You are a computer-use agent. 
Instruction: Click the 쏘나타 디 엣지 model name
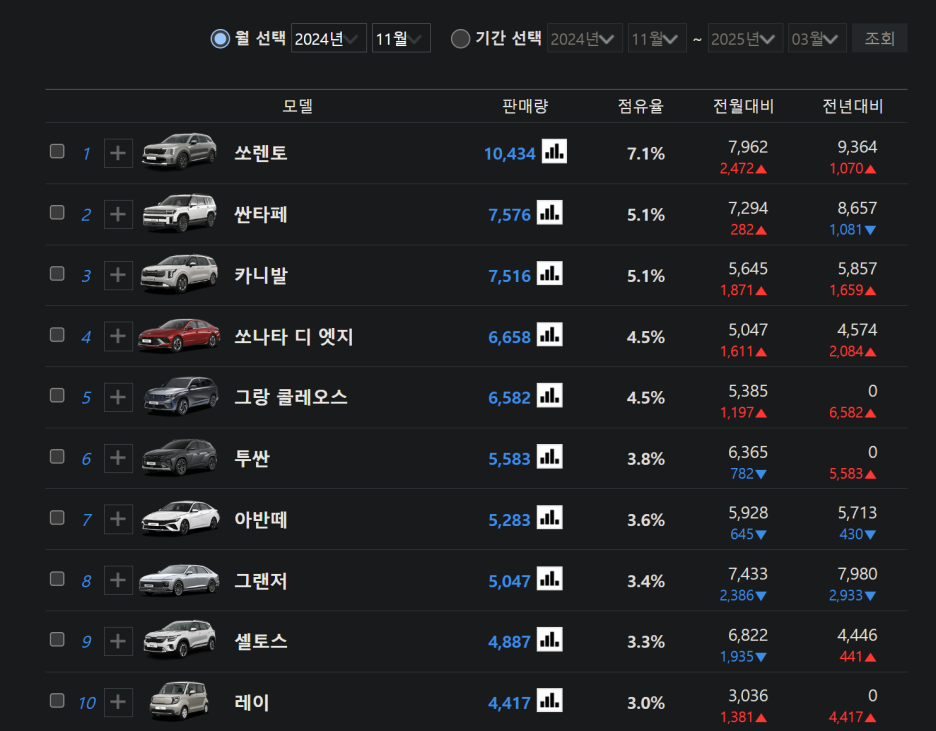click(x=294, y=337)
